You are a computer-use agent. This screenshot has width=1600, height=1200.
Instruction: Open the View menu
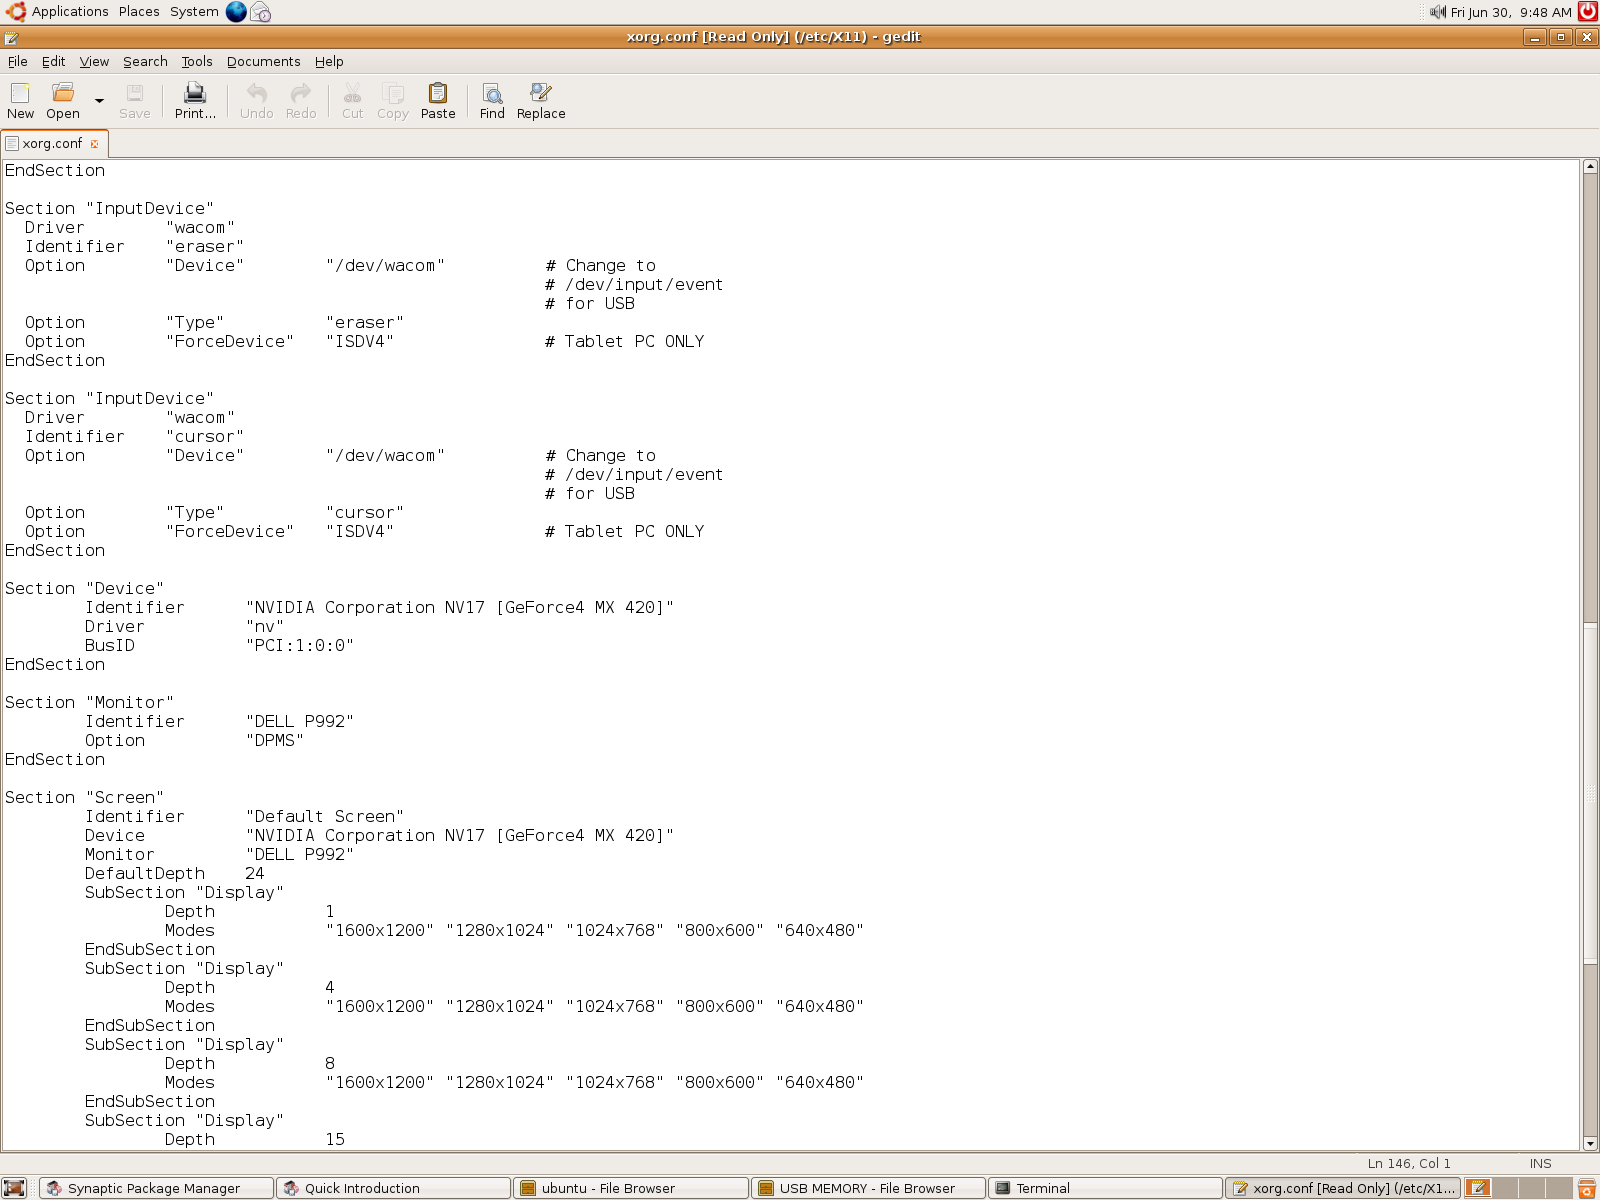(x=94, y=61)
